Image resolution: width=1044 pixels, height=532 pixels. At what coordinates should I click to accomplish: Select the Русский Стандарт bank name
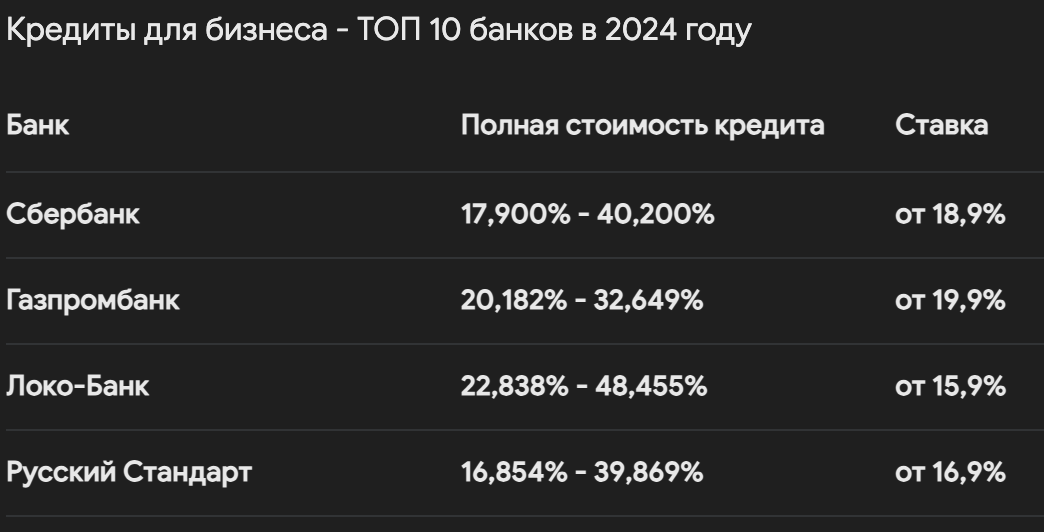pos(129,473)
